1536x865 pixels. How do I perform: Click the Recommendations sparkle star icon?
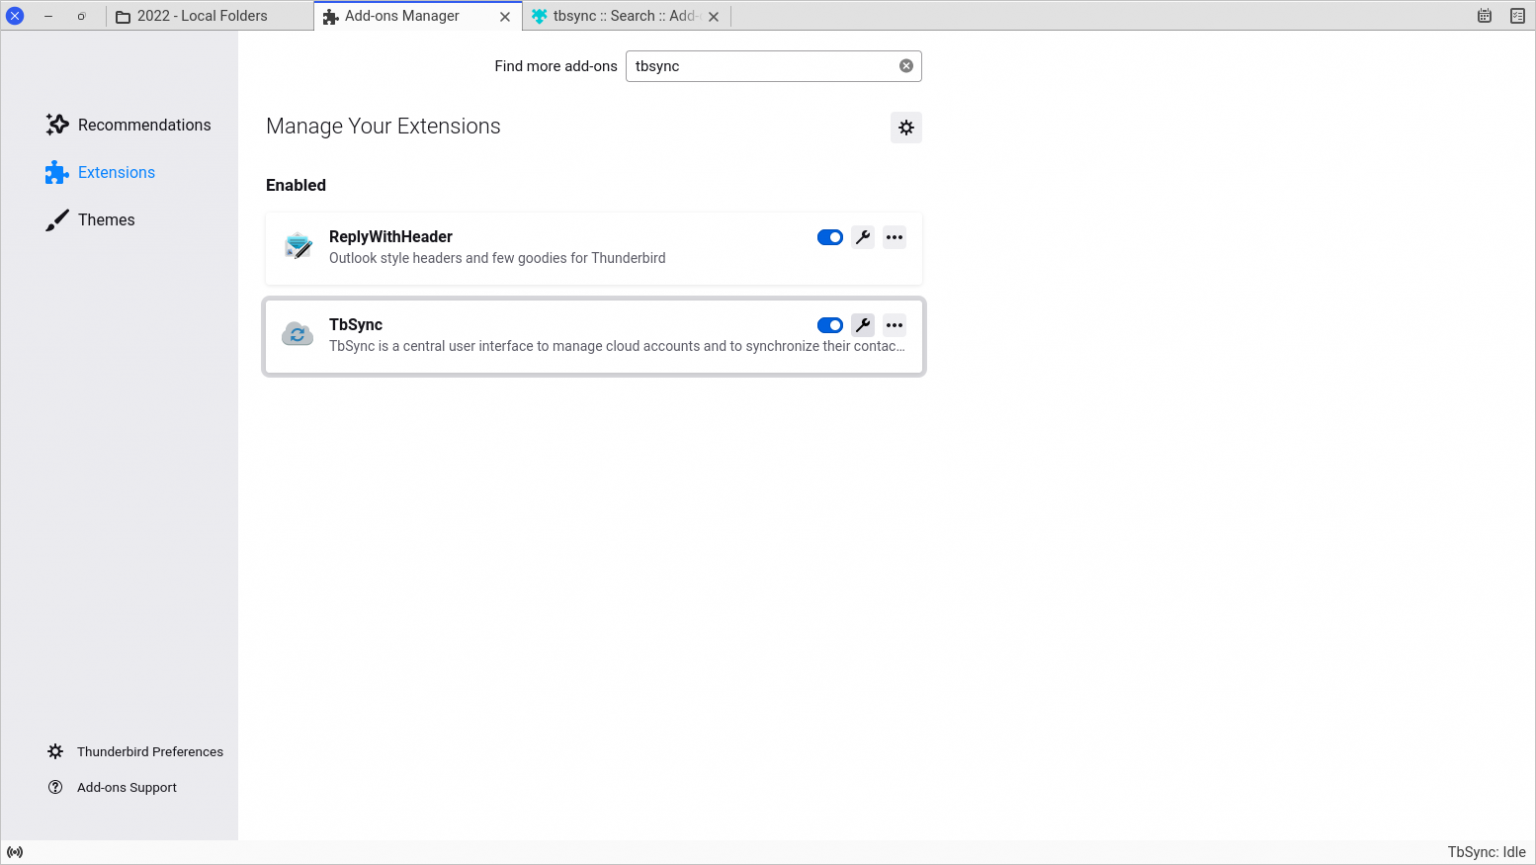[57, 125]
